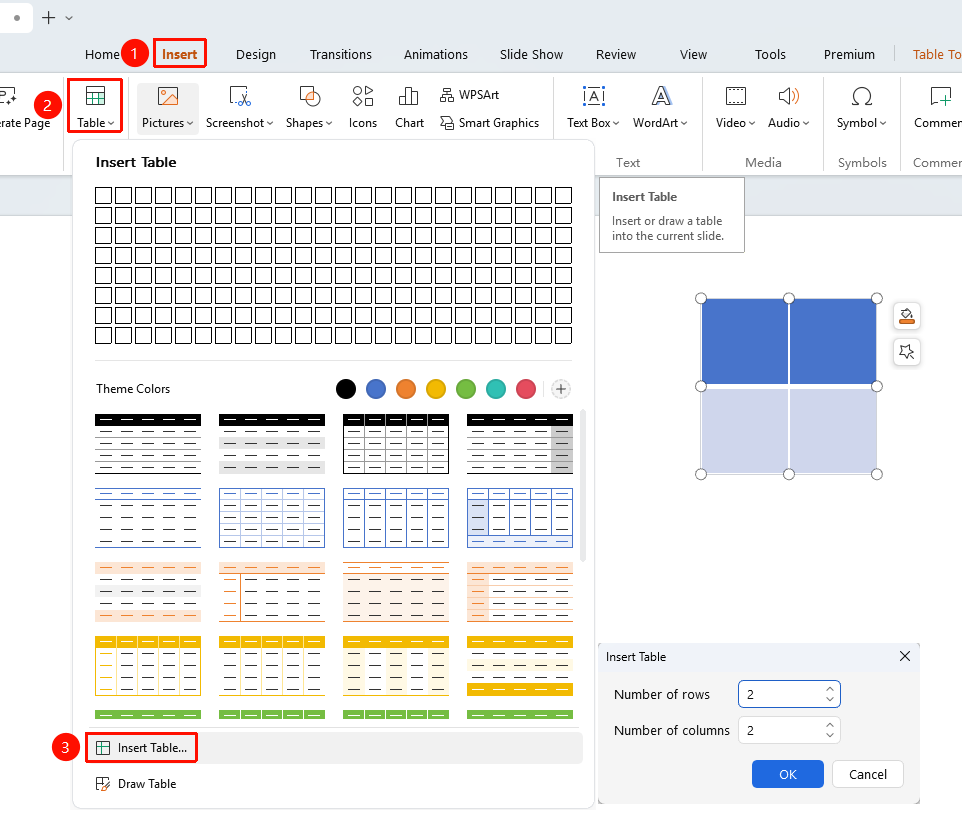Click the Number of columns field

coord(789,730)
